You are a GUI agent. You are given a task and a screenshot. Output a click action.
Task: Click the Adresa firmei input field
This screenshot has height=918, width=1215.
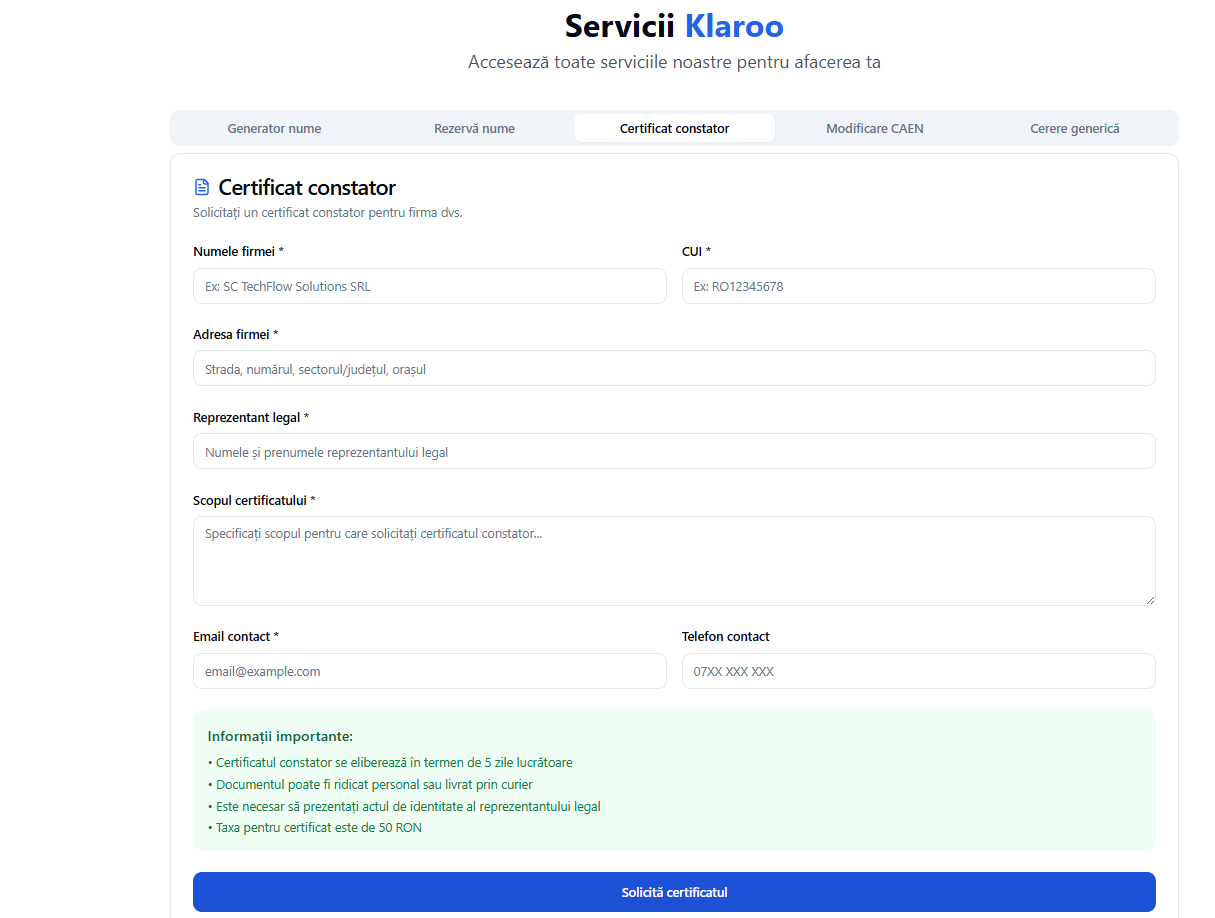coord(674,368)
